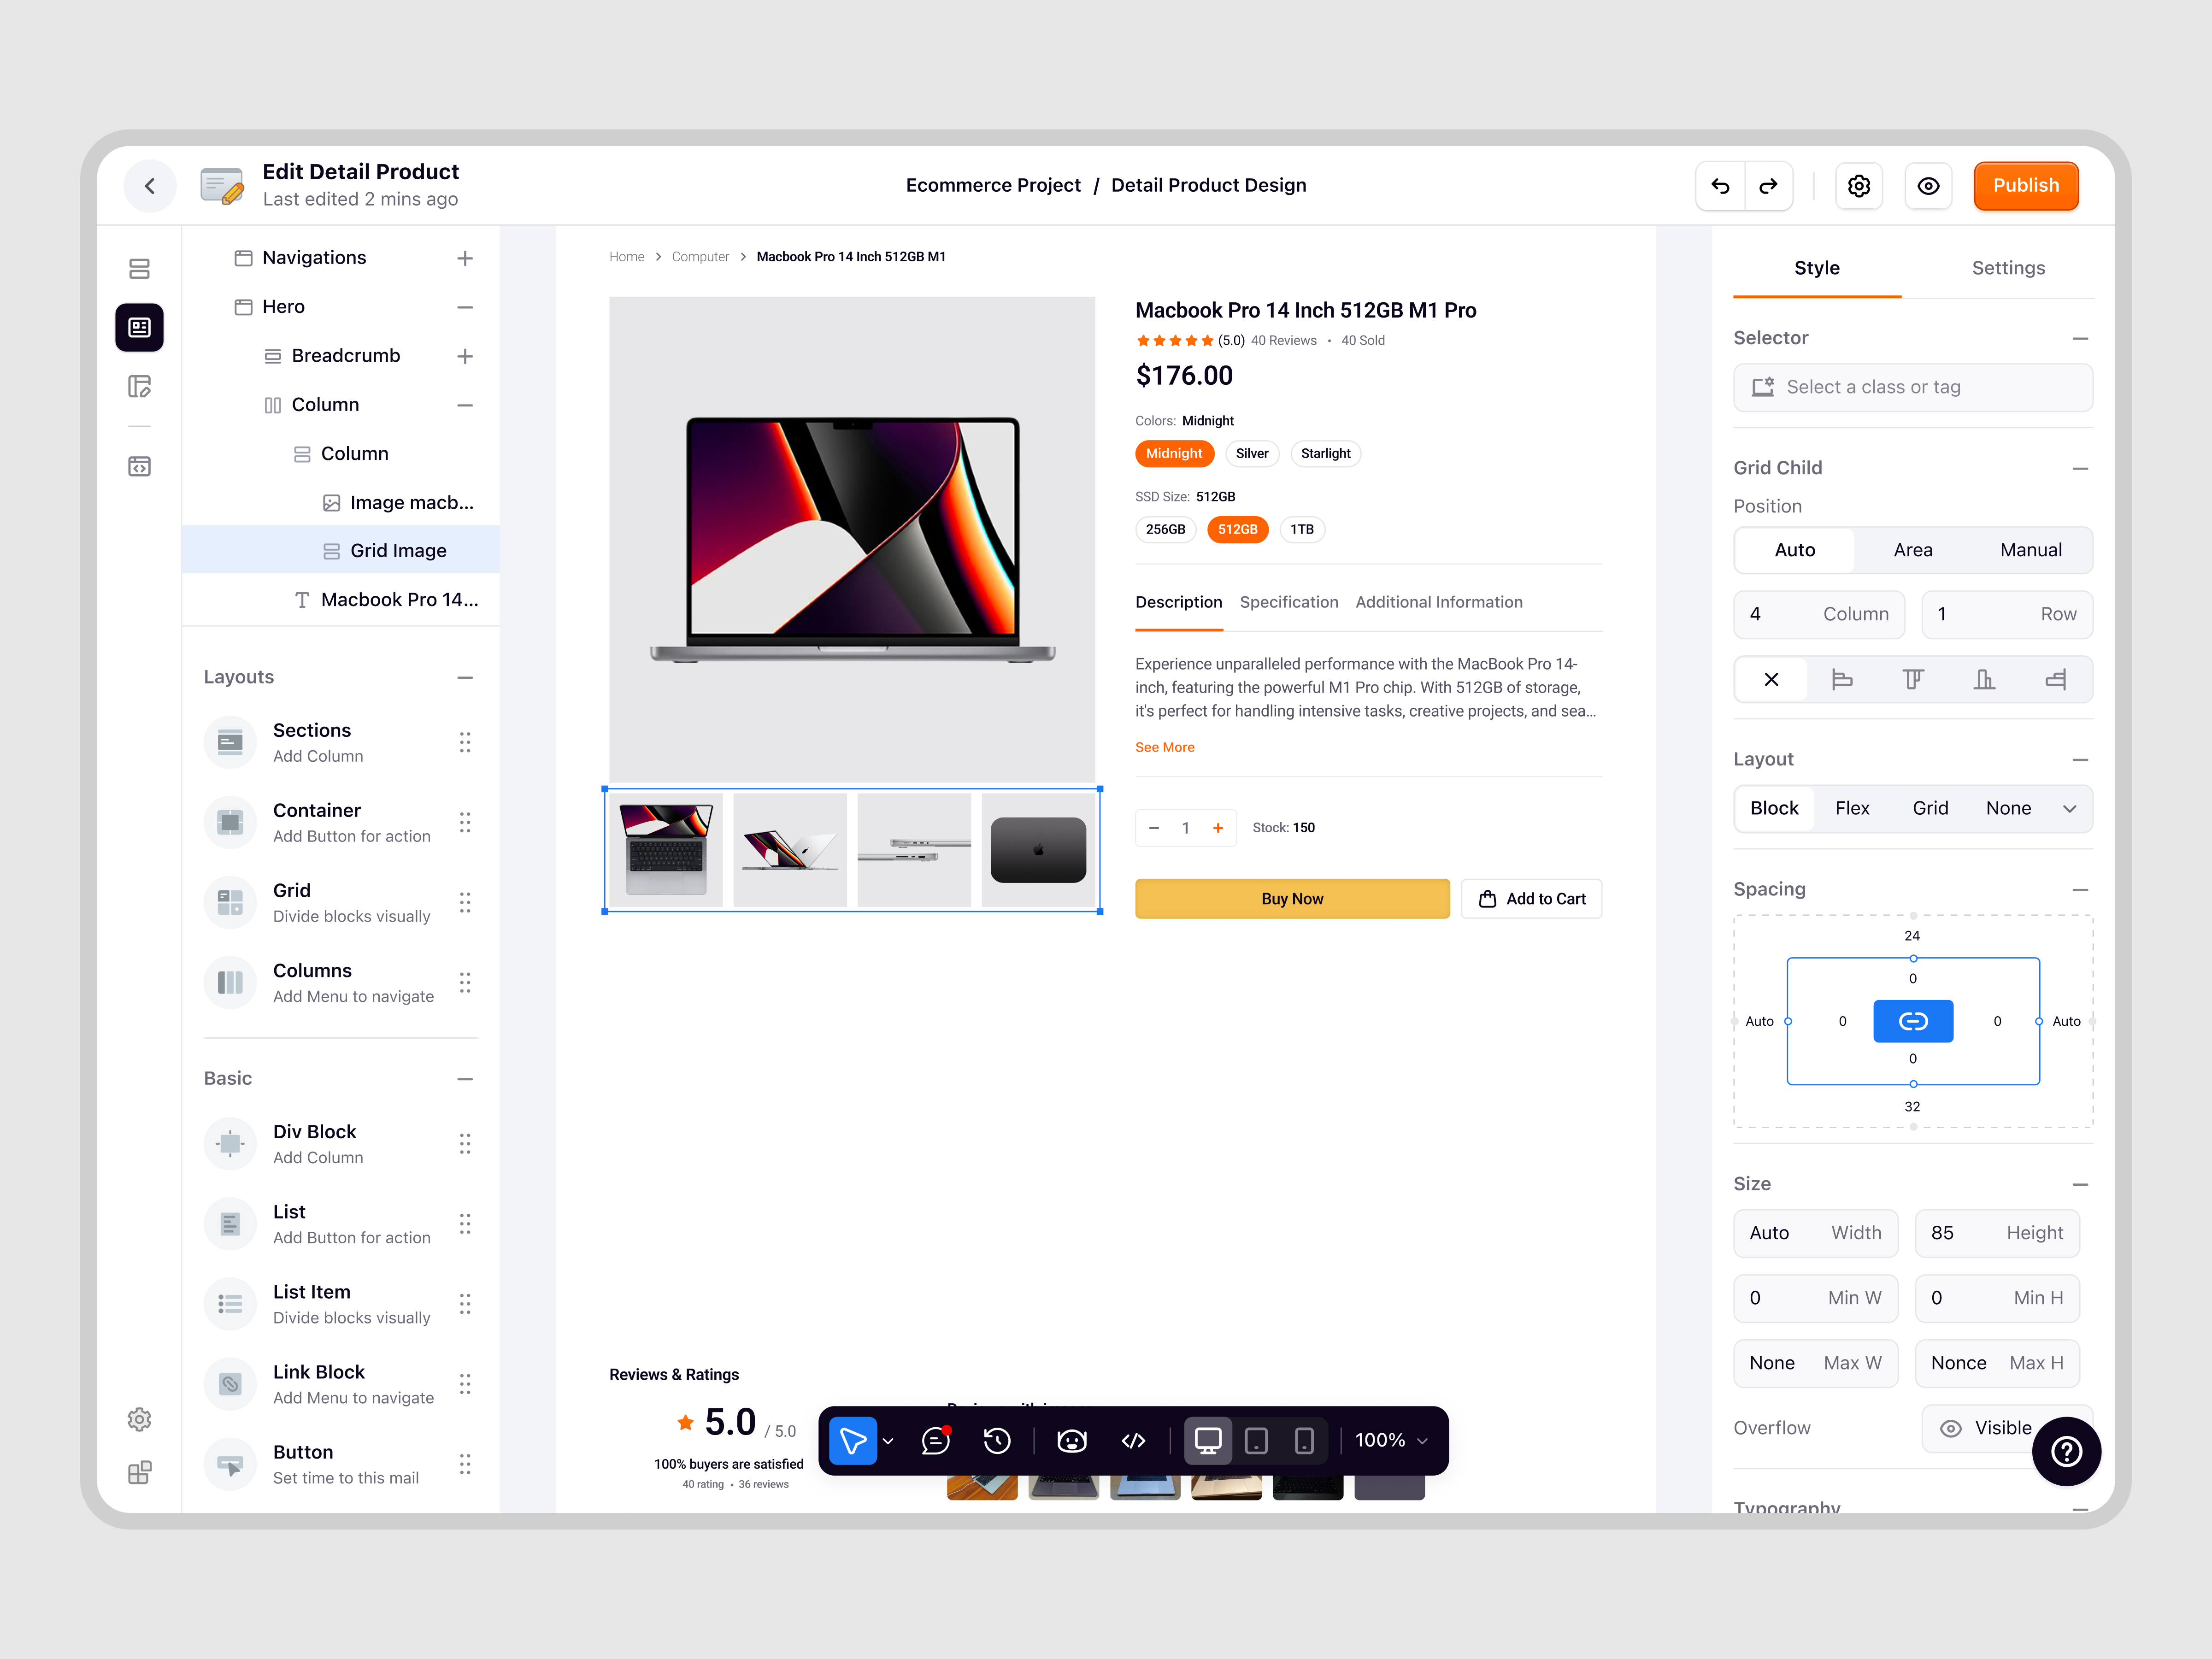
Task: Open the code window icon in left rail
Action: (x=139, y=467)
